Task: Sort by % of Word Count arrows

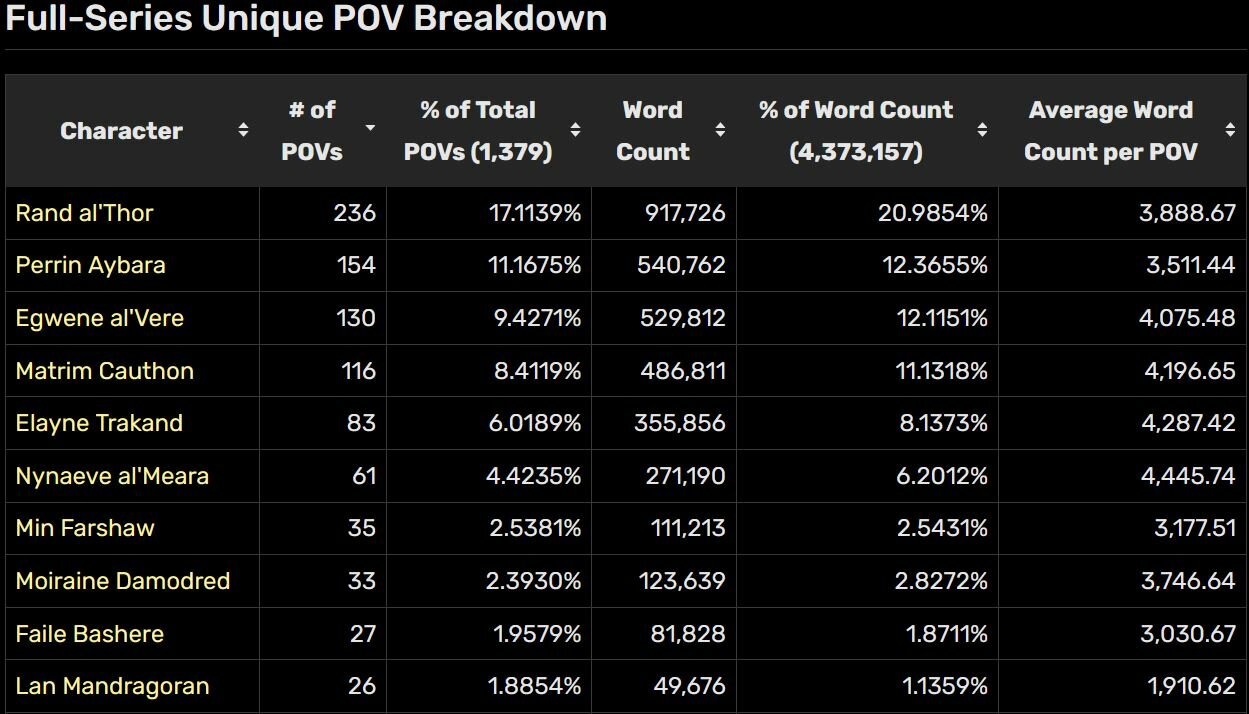Action: coord(982,130)
